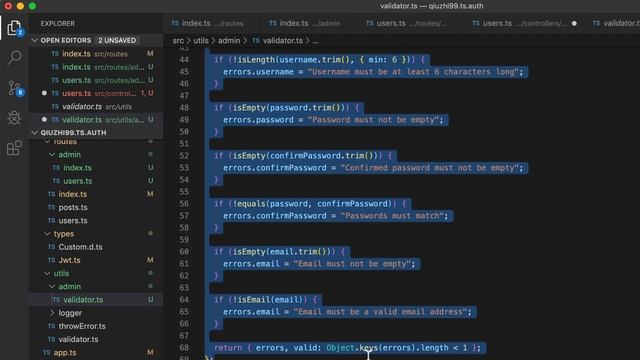Collapse the QIUZHI99.TS.AUTH project section
640x360 pixels.
(x=35, y=133)
